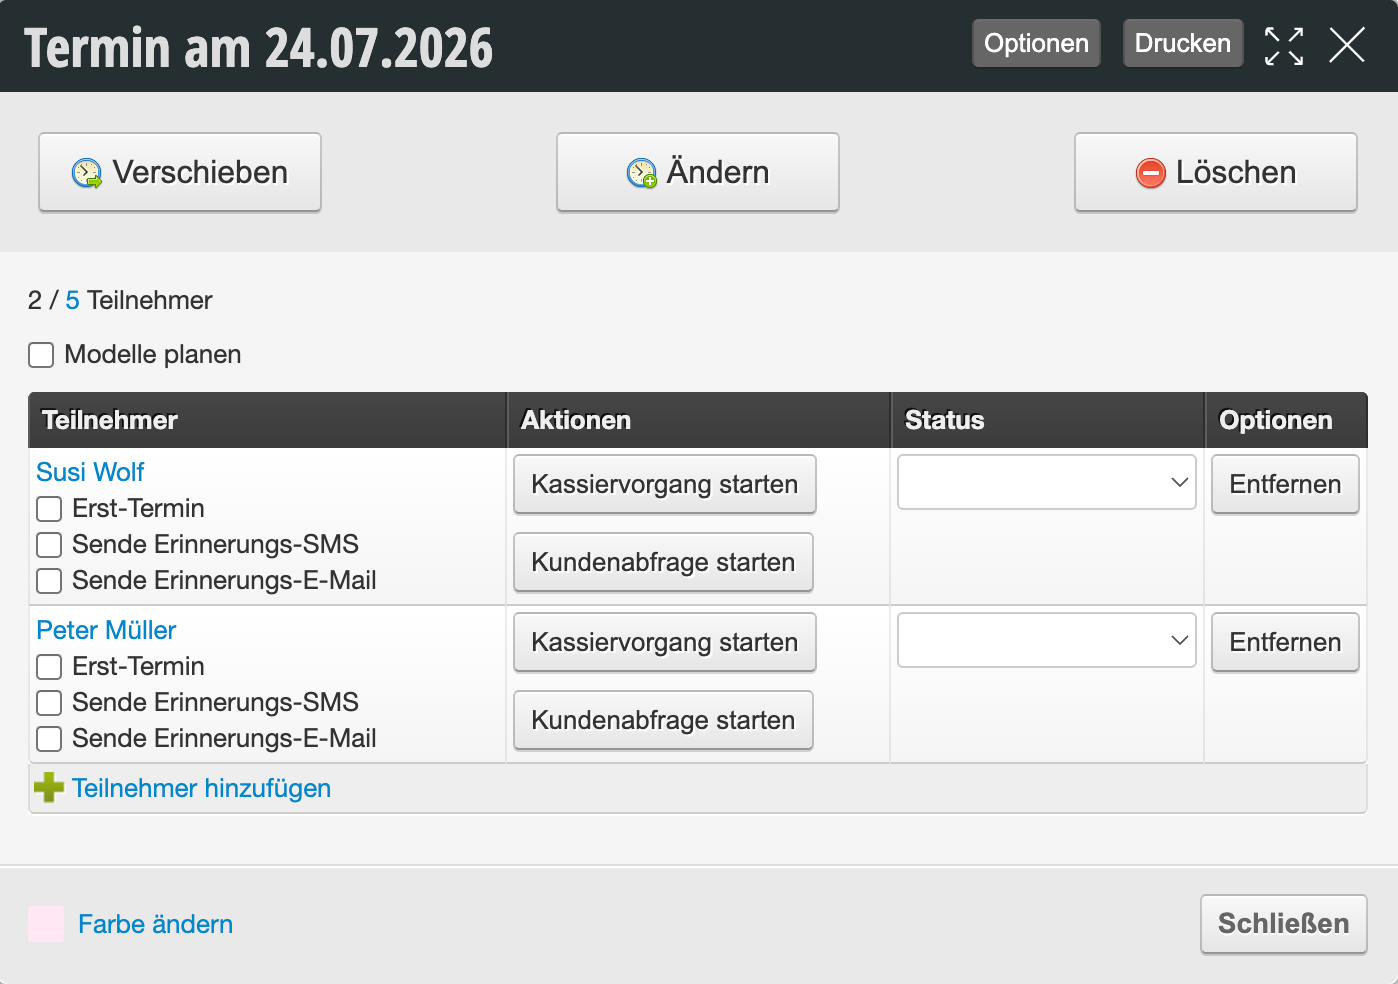The width and height of the screenshot is (1398, 984).
Task: Enable Sende Erinnerungs-E-Mail for Peter Müller
Action: pos(49,739)
